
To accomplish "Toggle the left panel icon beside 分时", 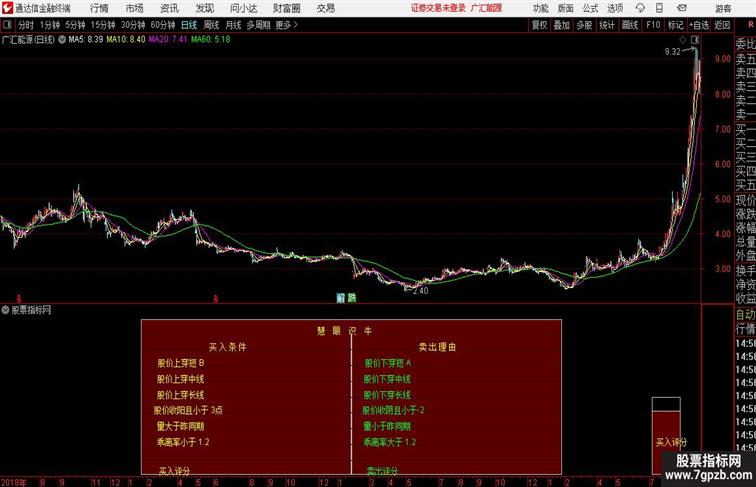I will tap(7, 25).
